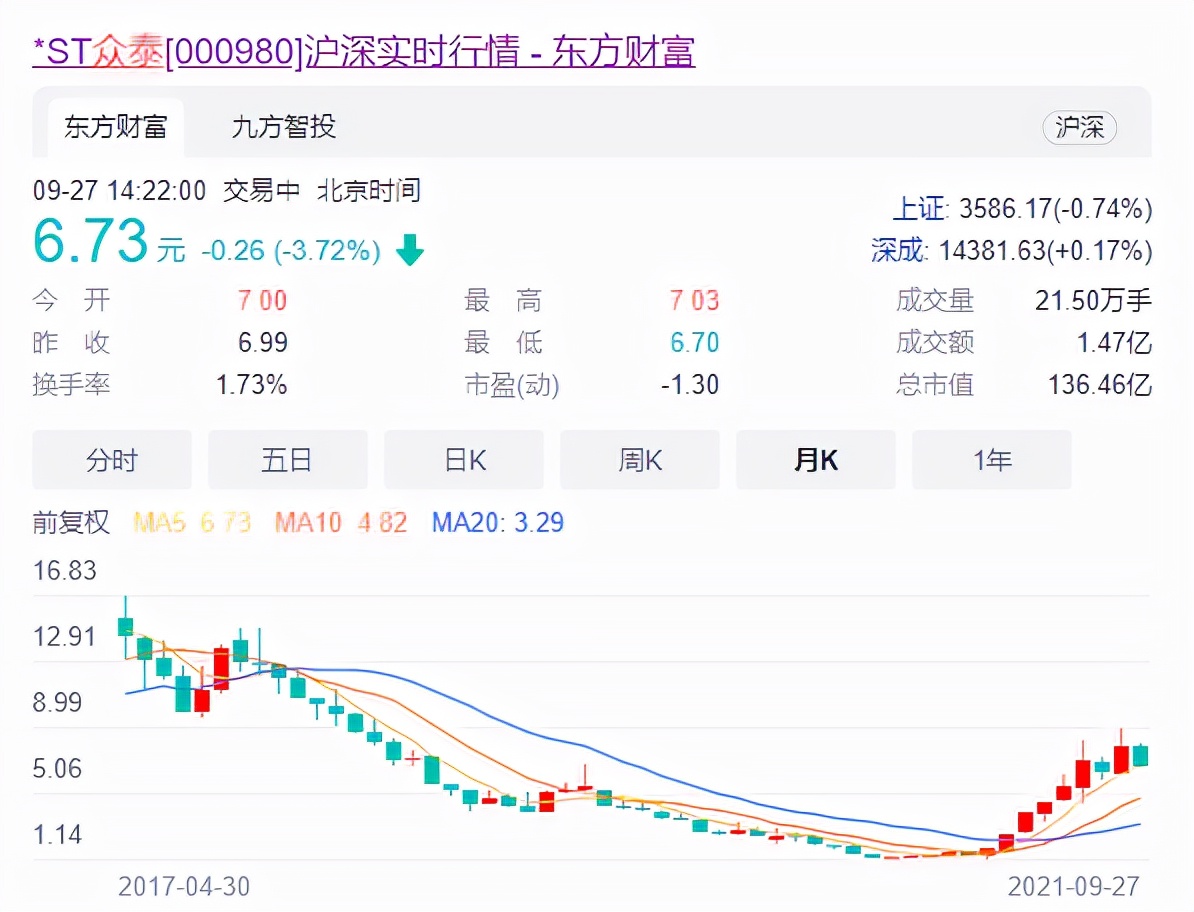Switch to 周K weekly candlestick chart
The height and width of the screenshot is (912, 1194).
pos(640,460)
